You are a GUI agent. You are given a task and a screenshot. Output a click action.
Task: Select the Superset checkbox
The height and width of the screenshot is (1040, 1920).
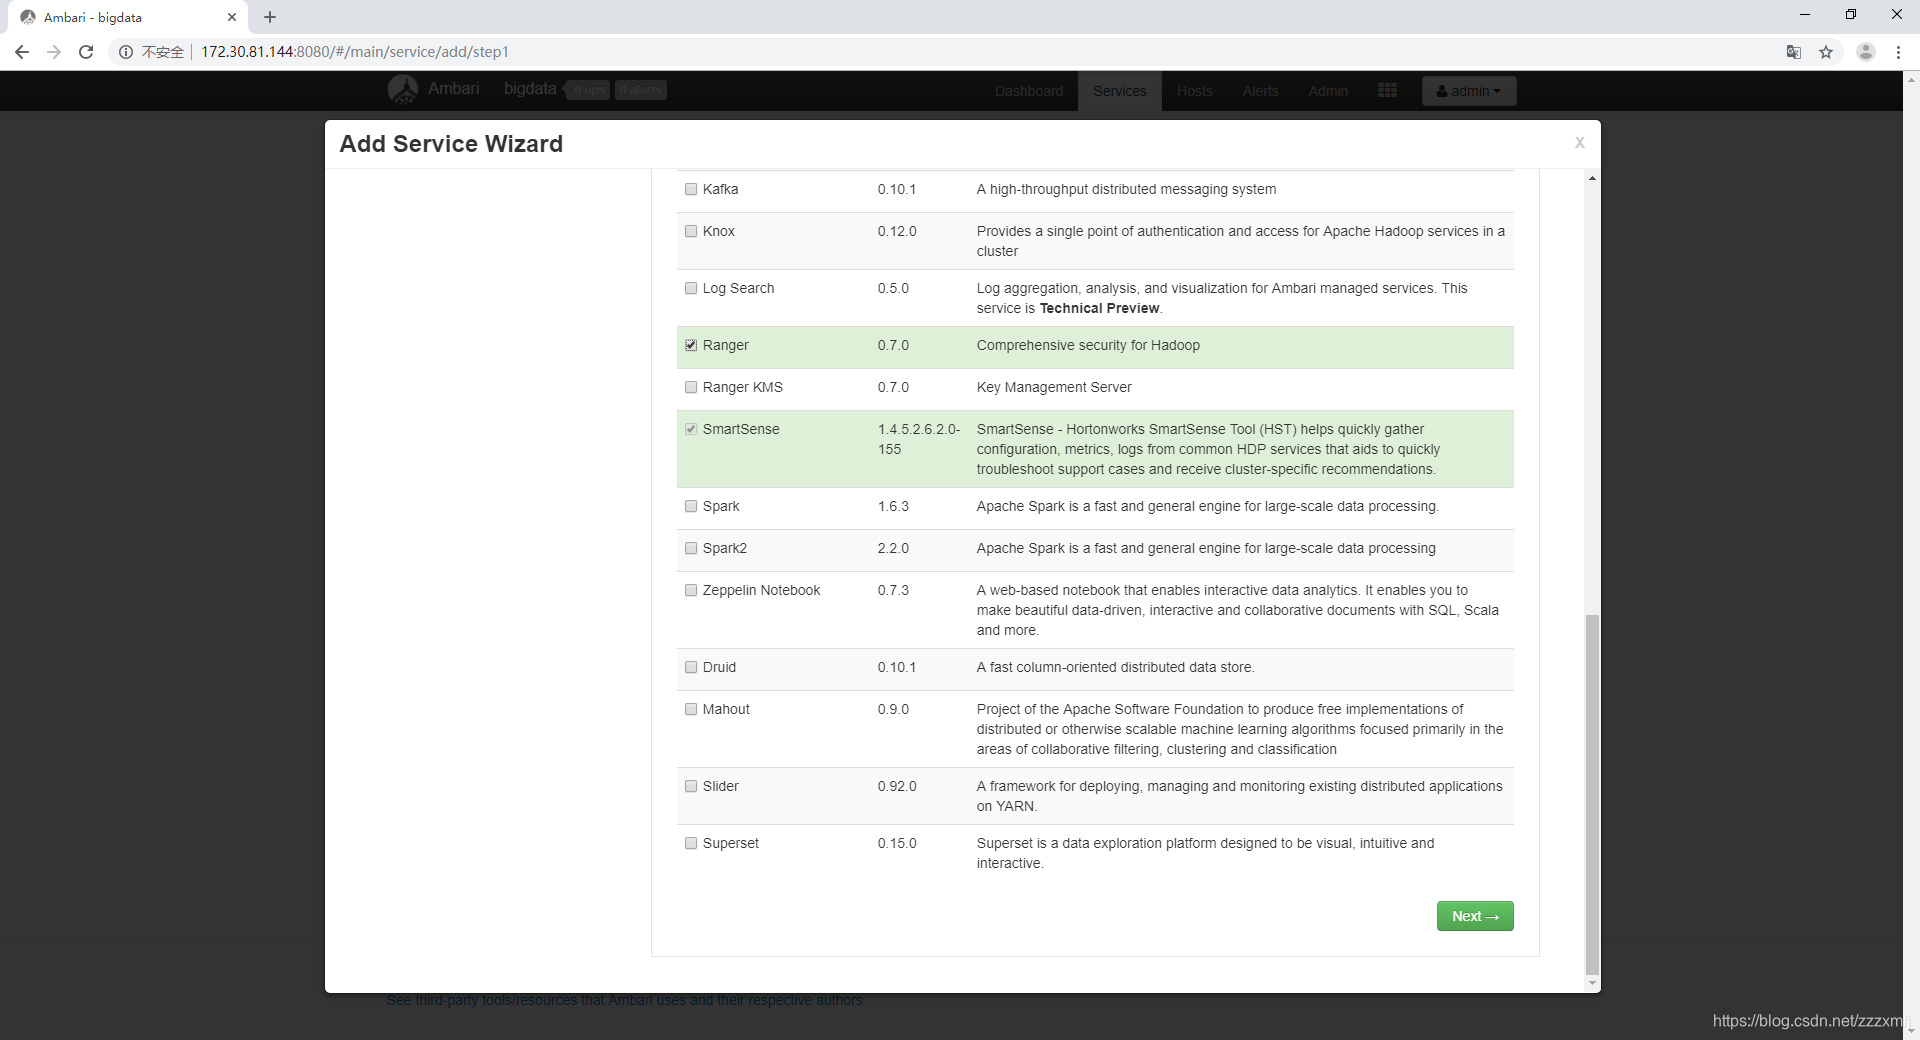pos(691,843)
